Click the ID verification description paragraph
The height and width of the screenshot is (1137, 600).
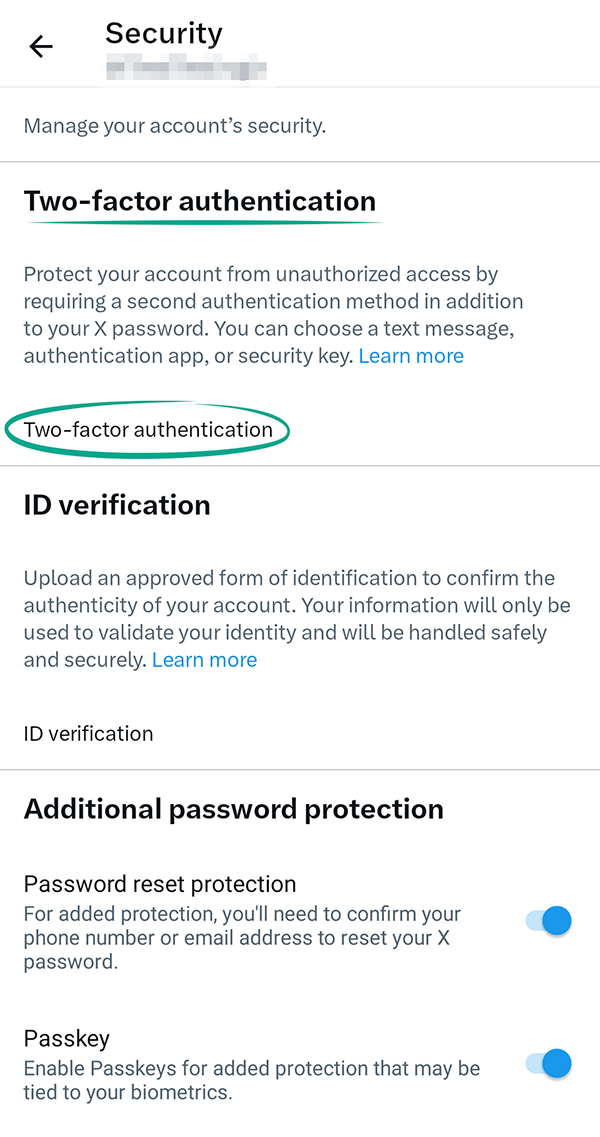(x=295, y=618)
